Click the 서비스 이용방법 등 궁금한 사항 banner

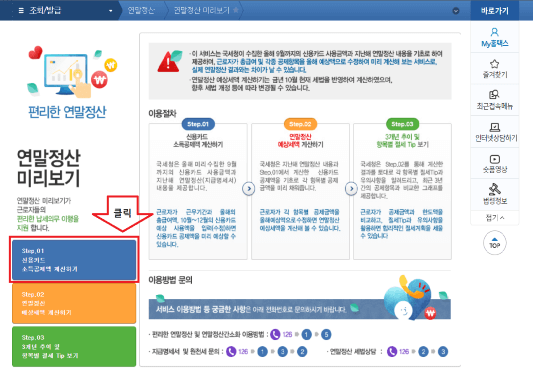[299, 309]
